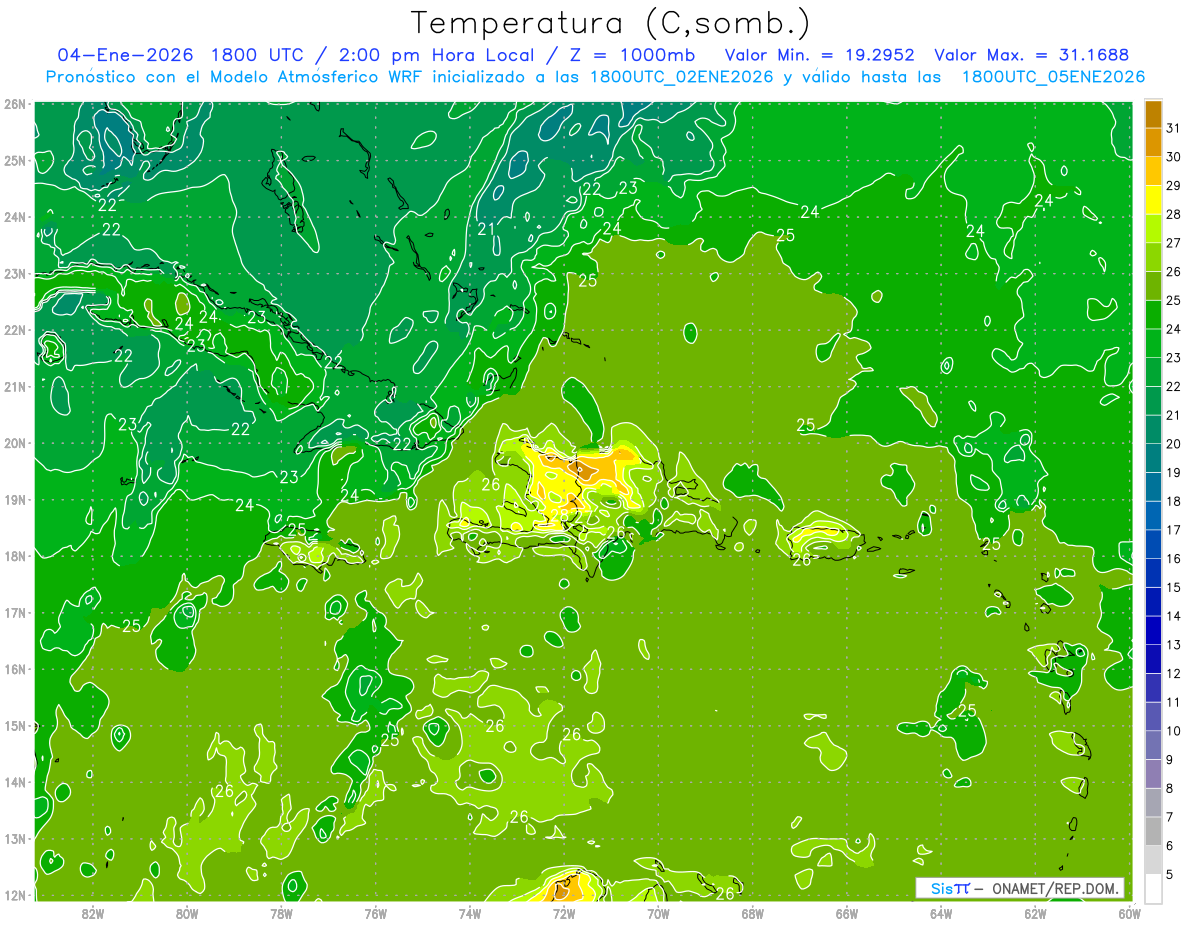Click the '31' value on the color bar scale
This screenshot has height=927, width=1200.
pos(1173,128)
